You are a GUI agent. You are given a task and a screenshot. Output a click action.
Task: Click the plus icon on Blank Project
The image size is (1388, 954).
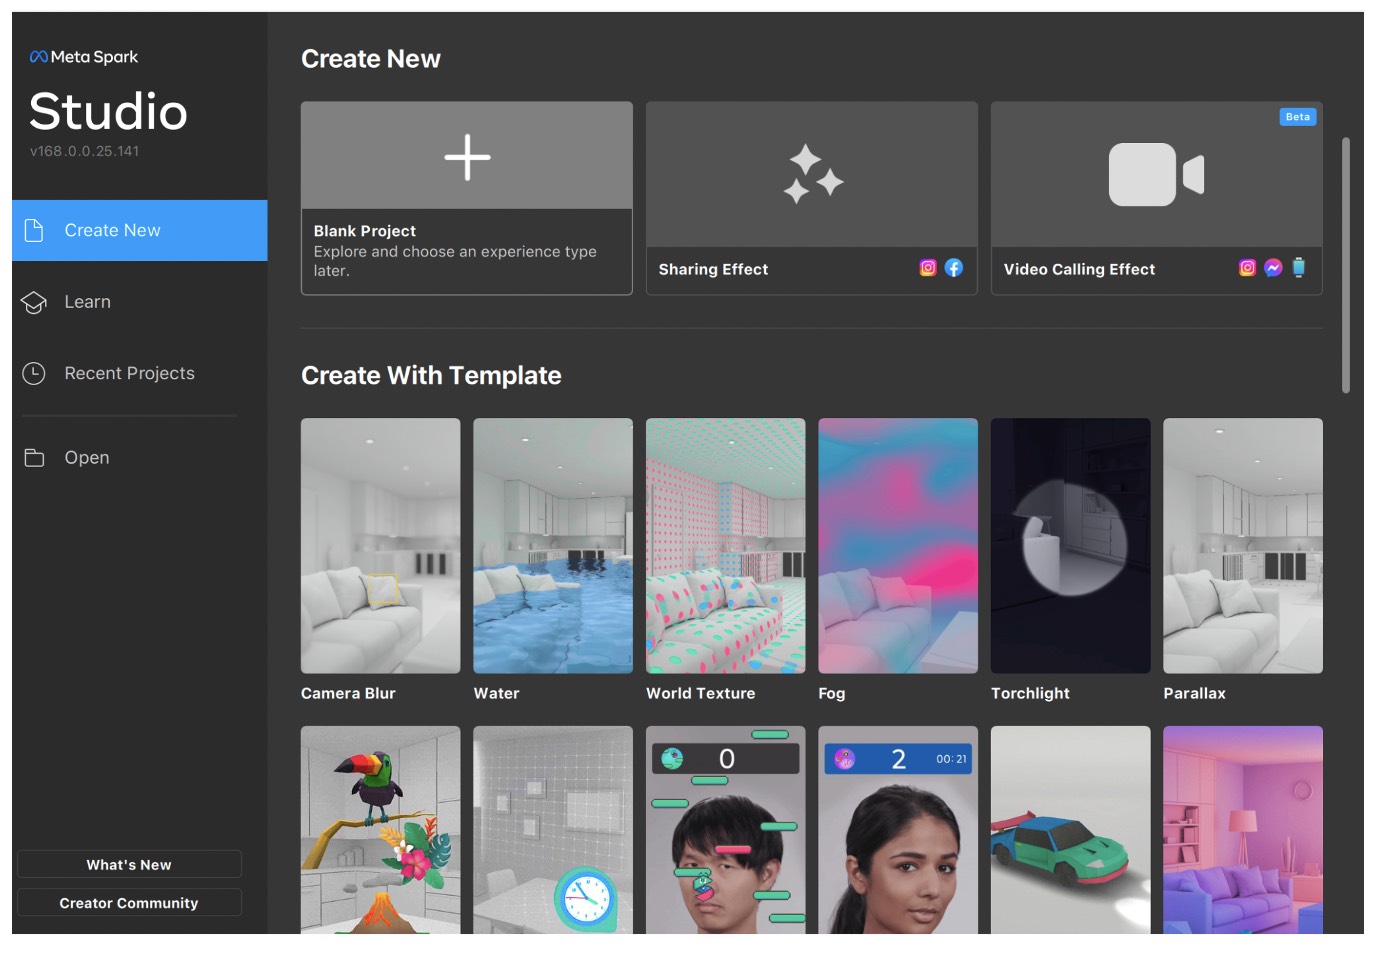pyautogui.click(x=467, y=157)
